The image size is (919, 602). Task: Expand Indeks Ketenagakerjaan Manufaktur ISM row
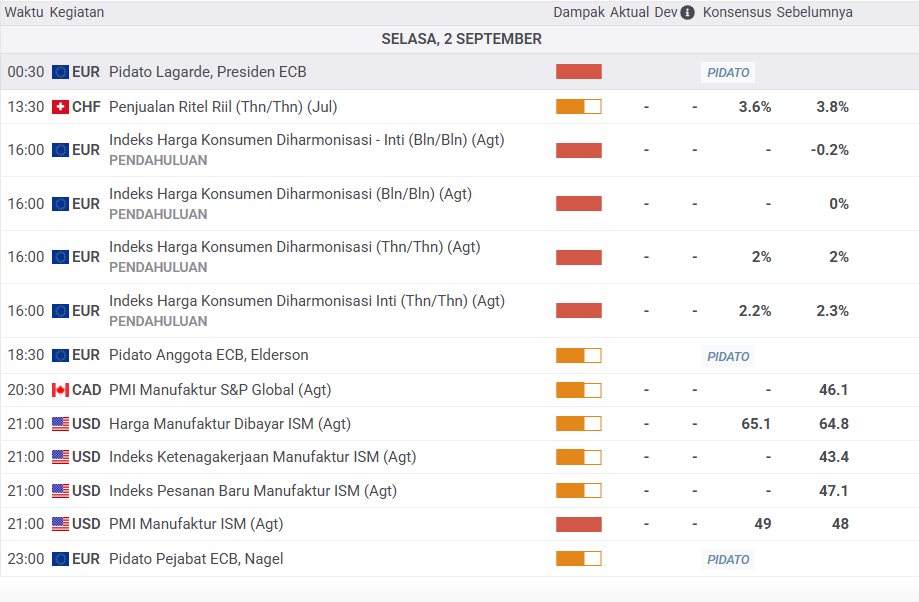point(262,457)
